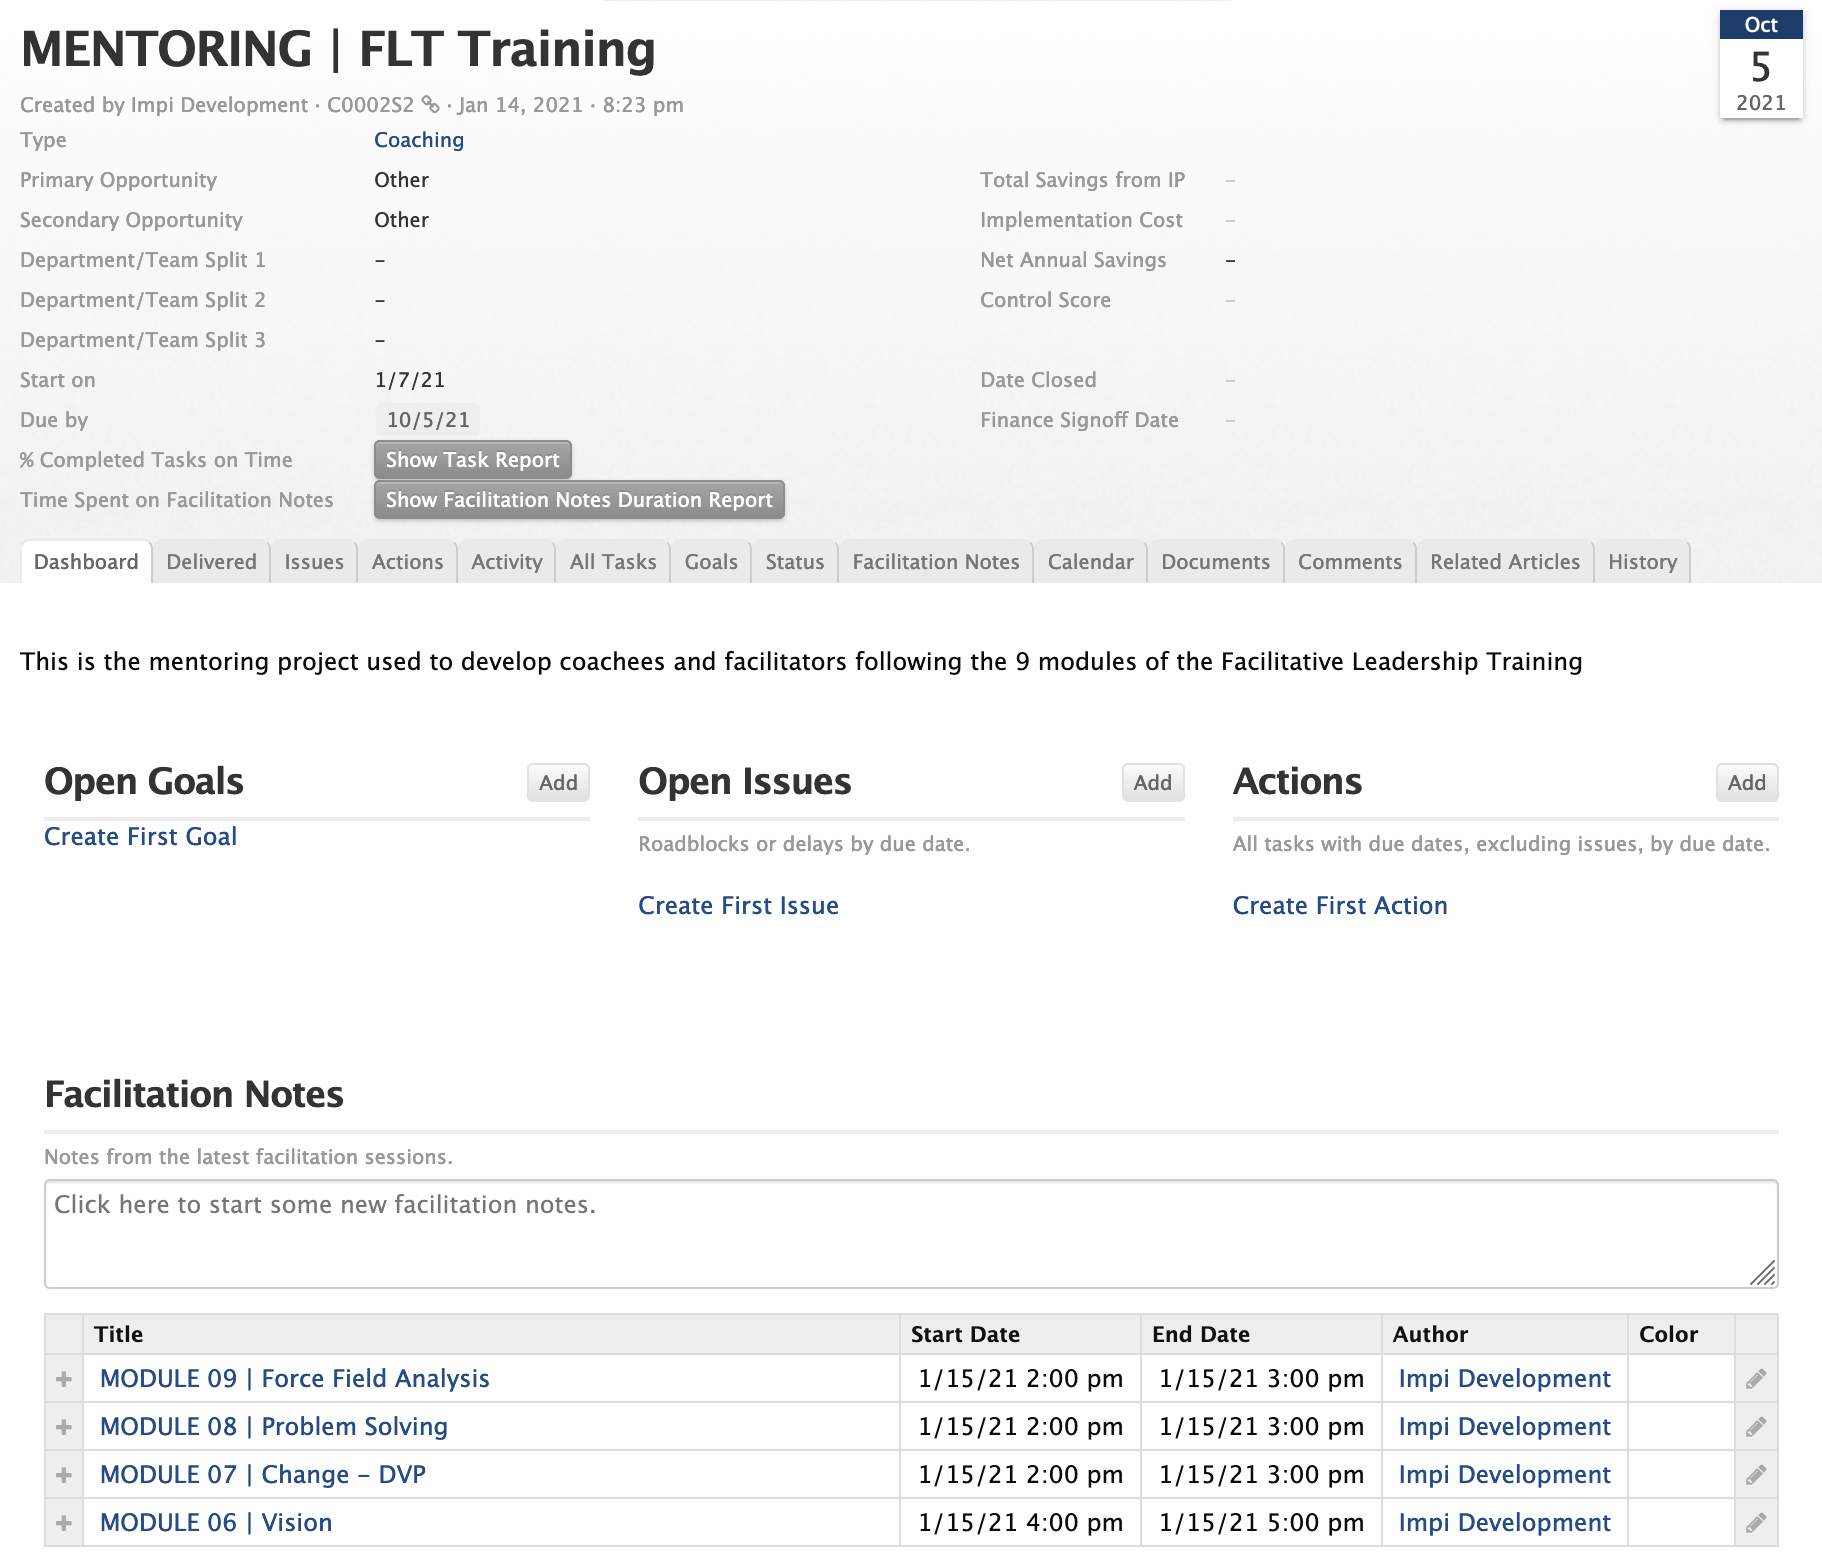Edit the MODULE 07 Change – DVP note
Image resolution: width=1822 pixels, height=1568 pixels.
(x=1755, y=1475)
